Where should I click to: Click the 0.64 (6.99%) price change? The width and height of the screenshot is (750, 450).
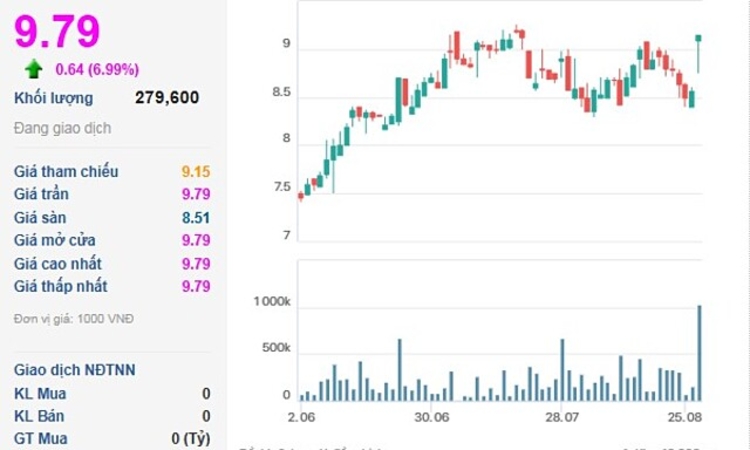click(x=97, y=69)
